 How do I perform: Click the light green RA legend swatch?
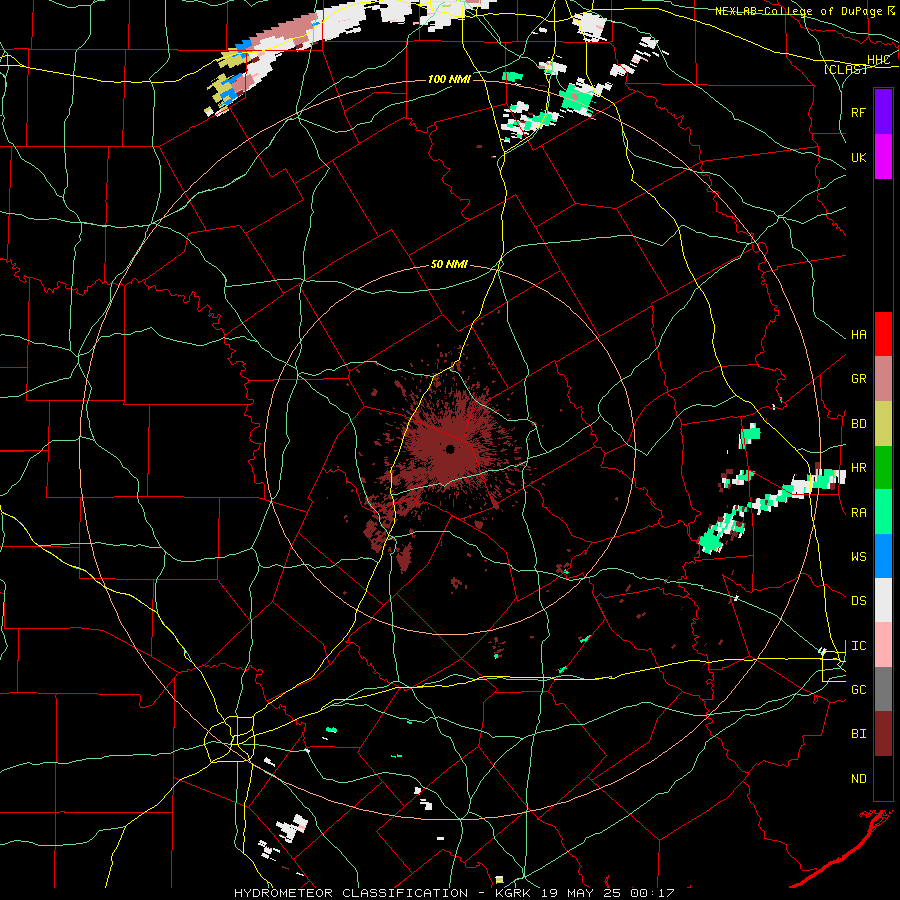point(883,512)
